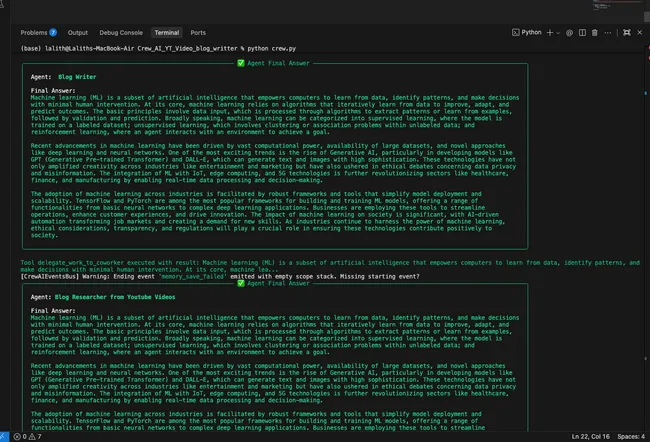The image size is (650, 442).
Task: Open the panel more actions ellipsis
Action: pos(608,33)
